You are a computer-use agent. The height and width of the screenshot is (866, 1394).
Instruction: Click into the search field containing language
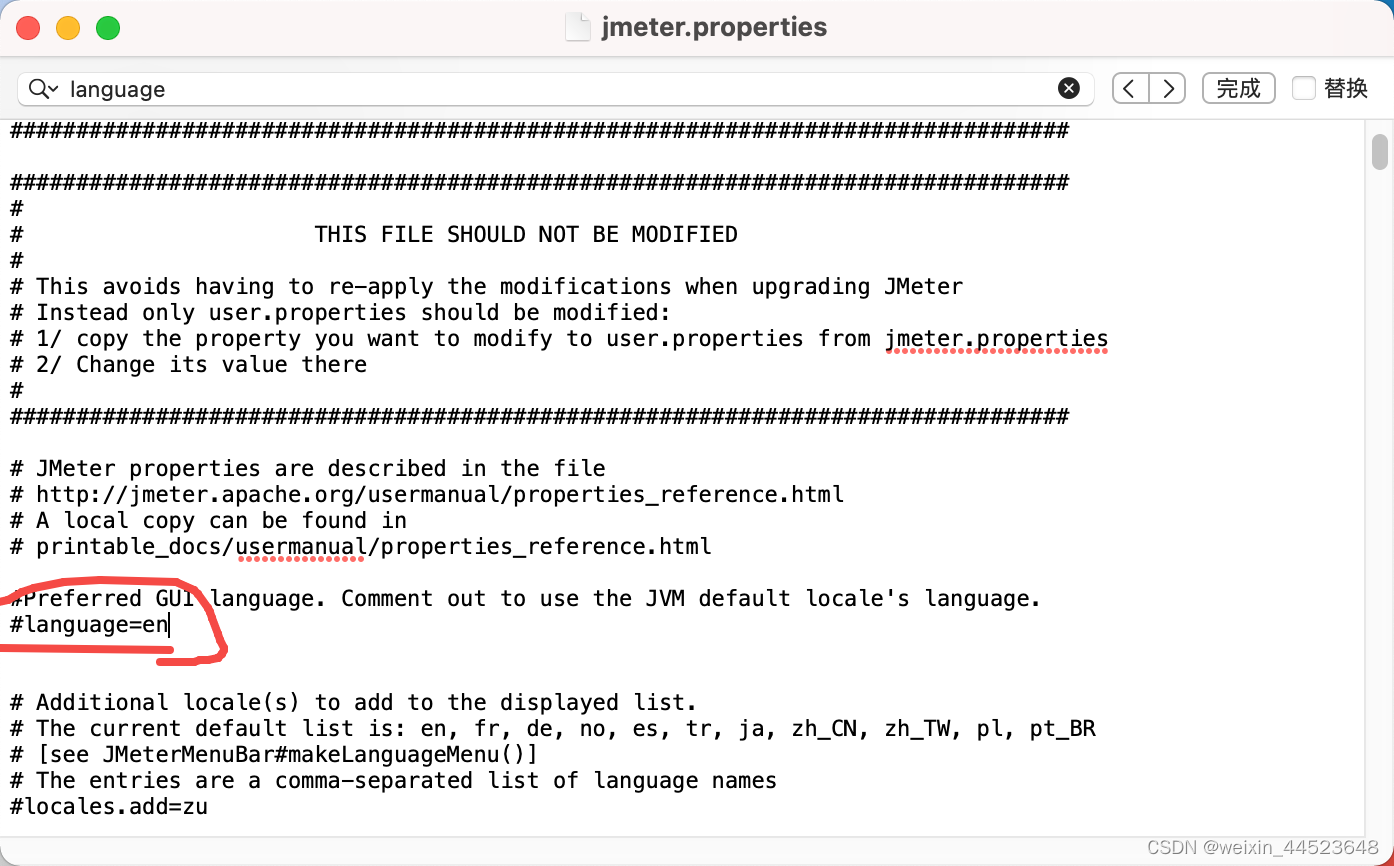click(555, 89)
